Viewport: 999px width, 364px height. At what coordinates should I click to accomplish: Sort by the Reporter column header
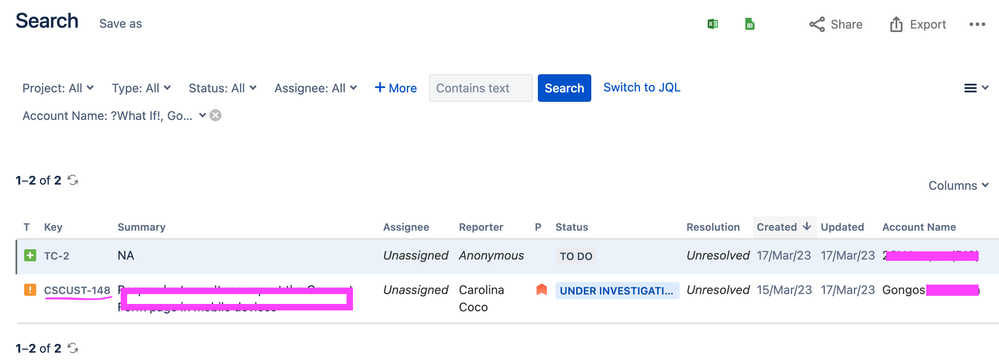(481, 227)
